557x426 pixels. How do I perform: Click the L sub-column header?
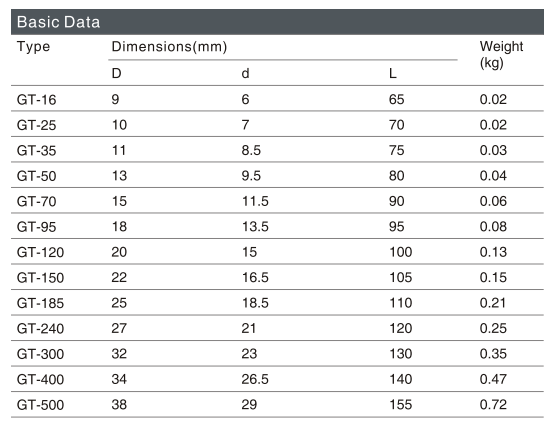393,74
